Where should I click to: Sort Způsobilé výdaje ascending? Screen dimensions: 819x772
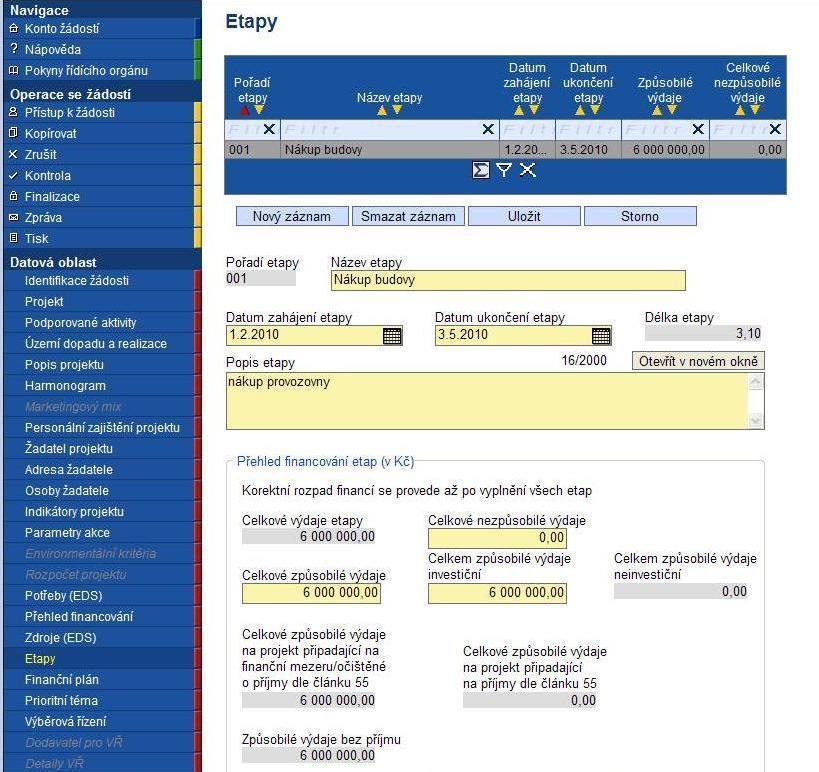pos(657,110)
